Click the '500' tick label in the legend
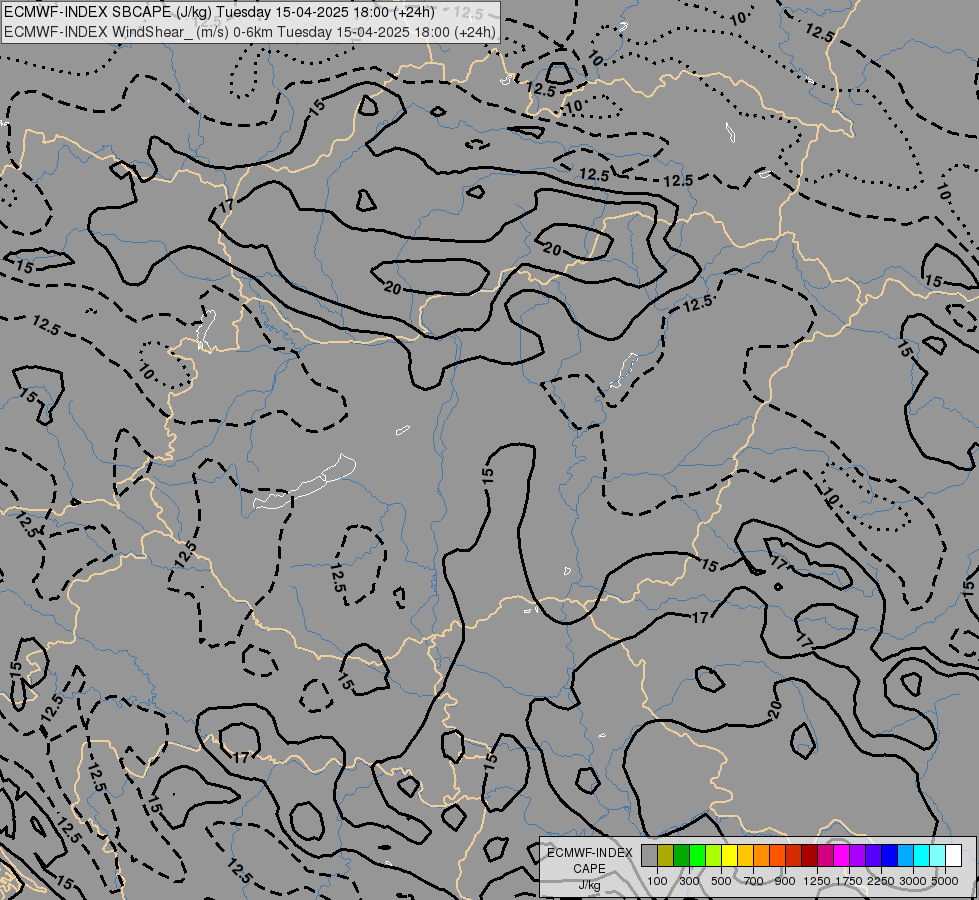979x900 pixels. click(721, 881)
